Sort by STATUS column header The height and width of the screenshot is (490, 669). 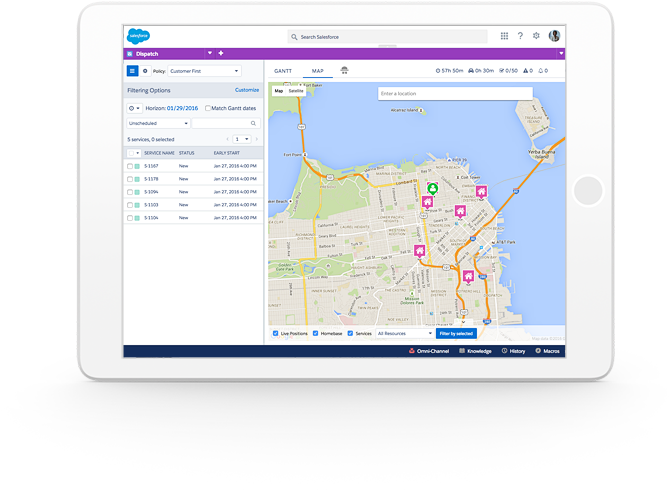[186, 153]
